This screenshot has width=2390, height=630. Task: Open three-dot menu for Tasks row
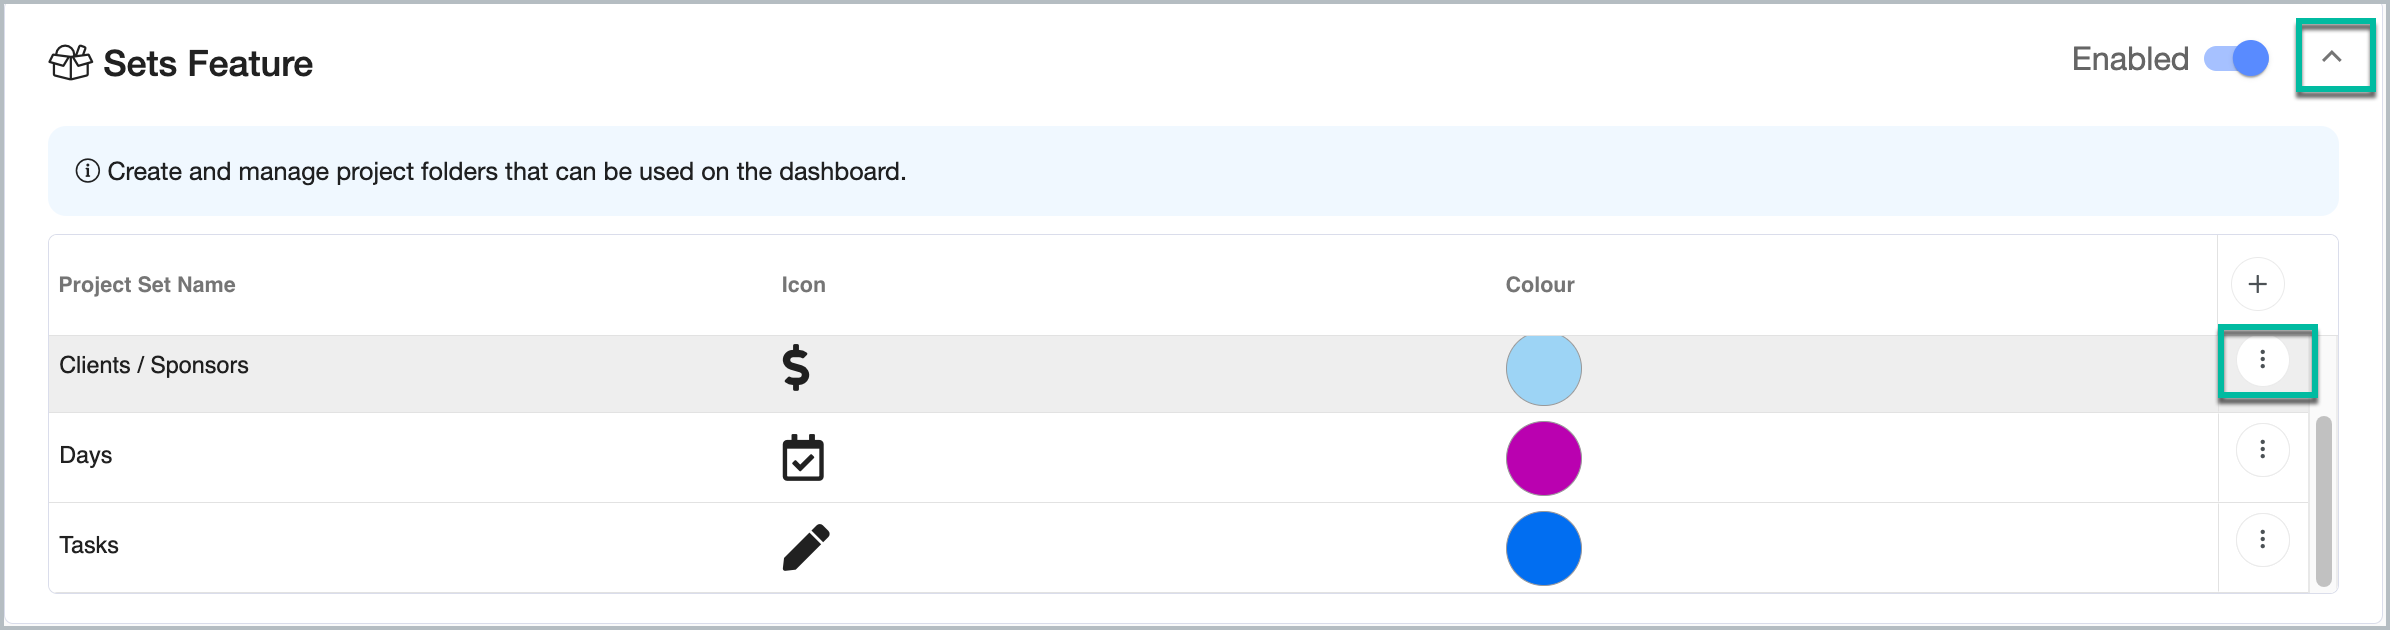click(x=2263, y=540)
